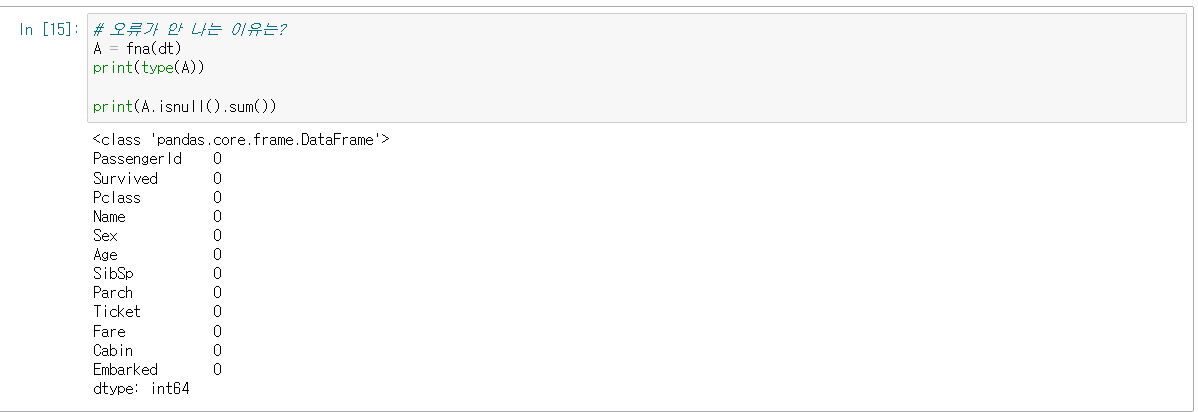Click the Ticket label in output

coord(117,311)
